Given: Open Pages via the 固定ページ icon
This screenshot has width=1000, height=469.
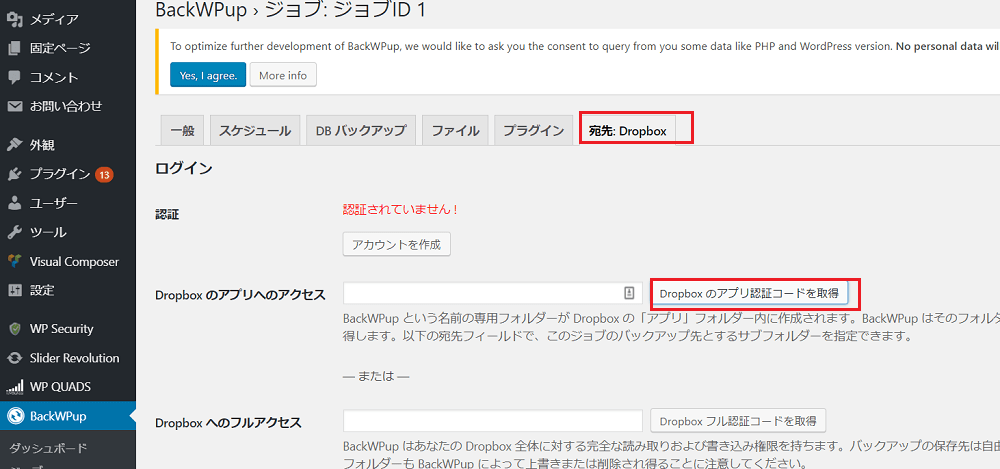Looking at the screenshot, I should 14,48.
